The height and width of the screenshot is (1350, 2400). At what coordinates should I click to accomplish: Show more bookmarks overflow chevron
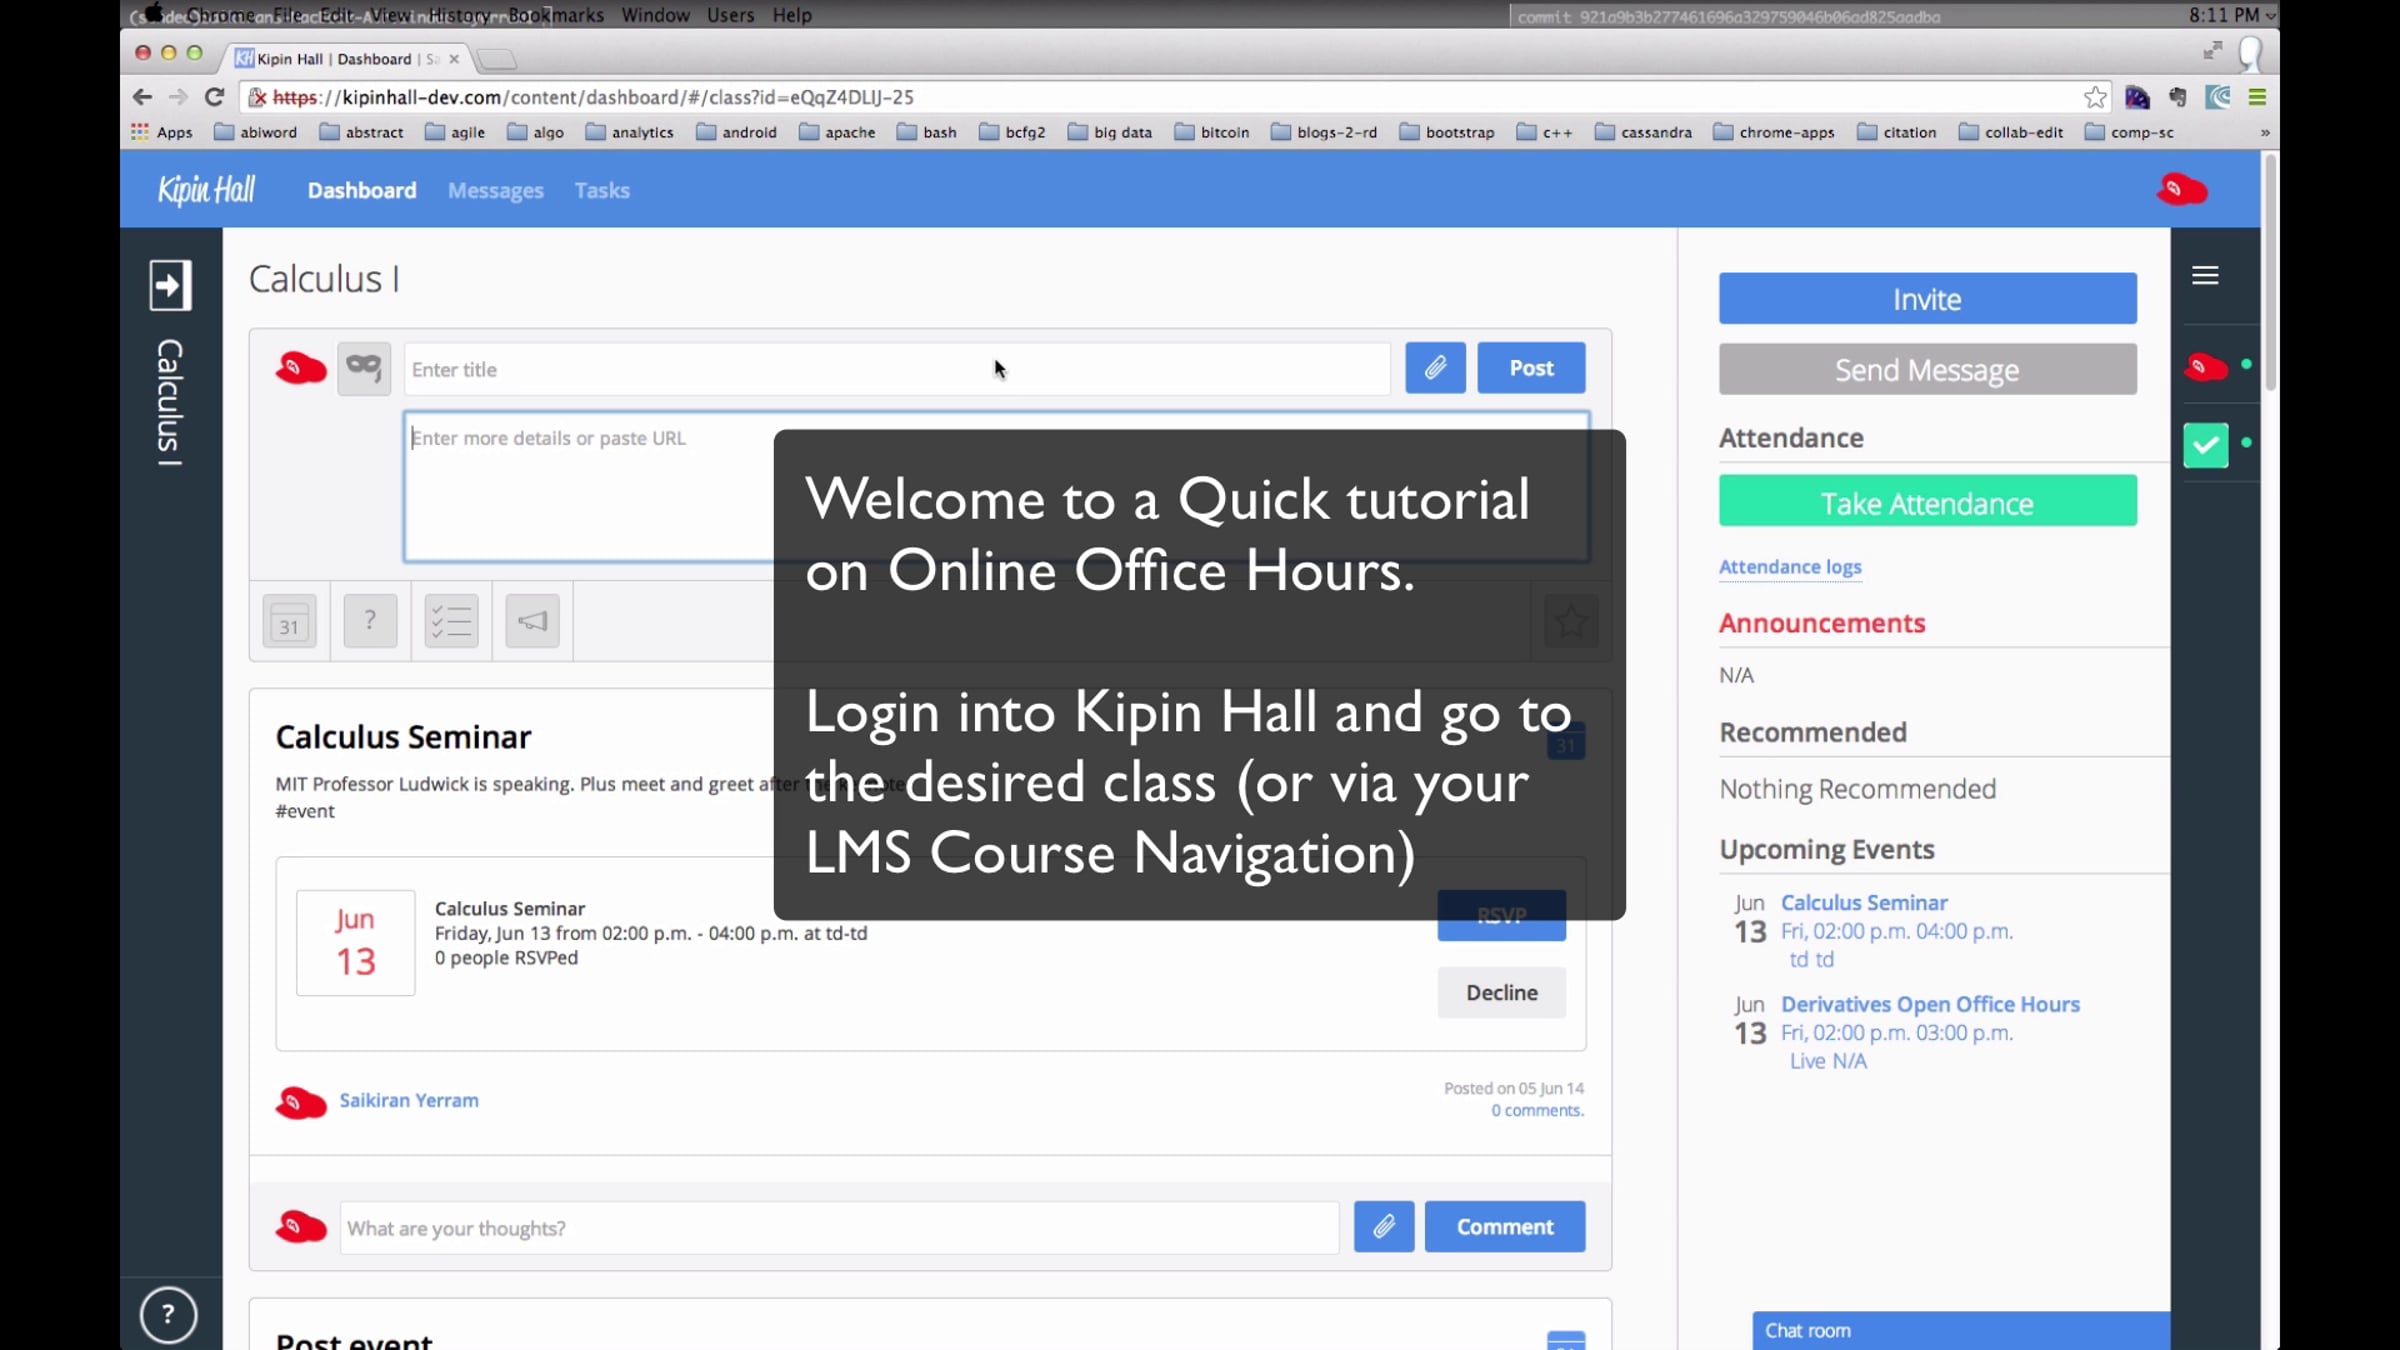coord(2265,132)
